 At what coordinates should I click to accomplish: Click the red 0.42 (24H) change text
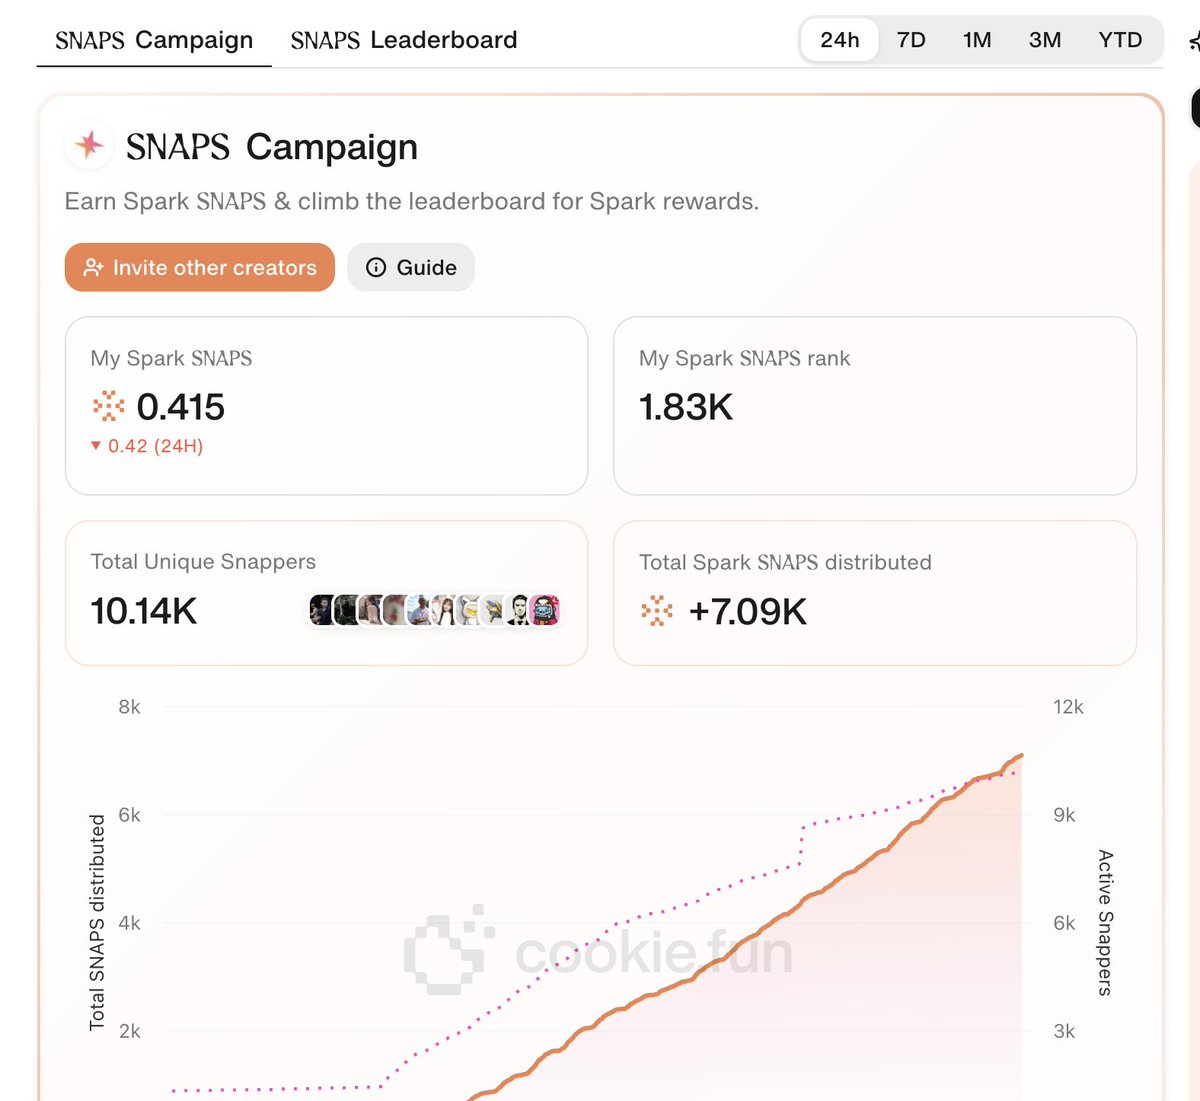point(147,446)
